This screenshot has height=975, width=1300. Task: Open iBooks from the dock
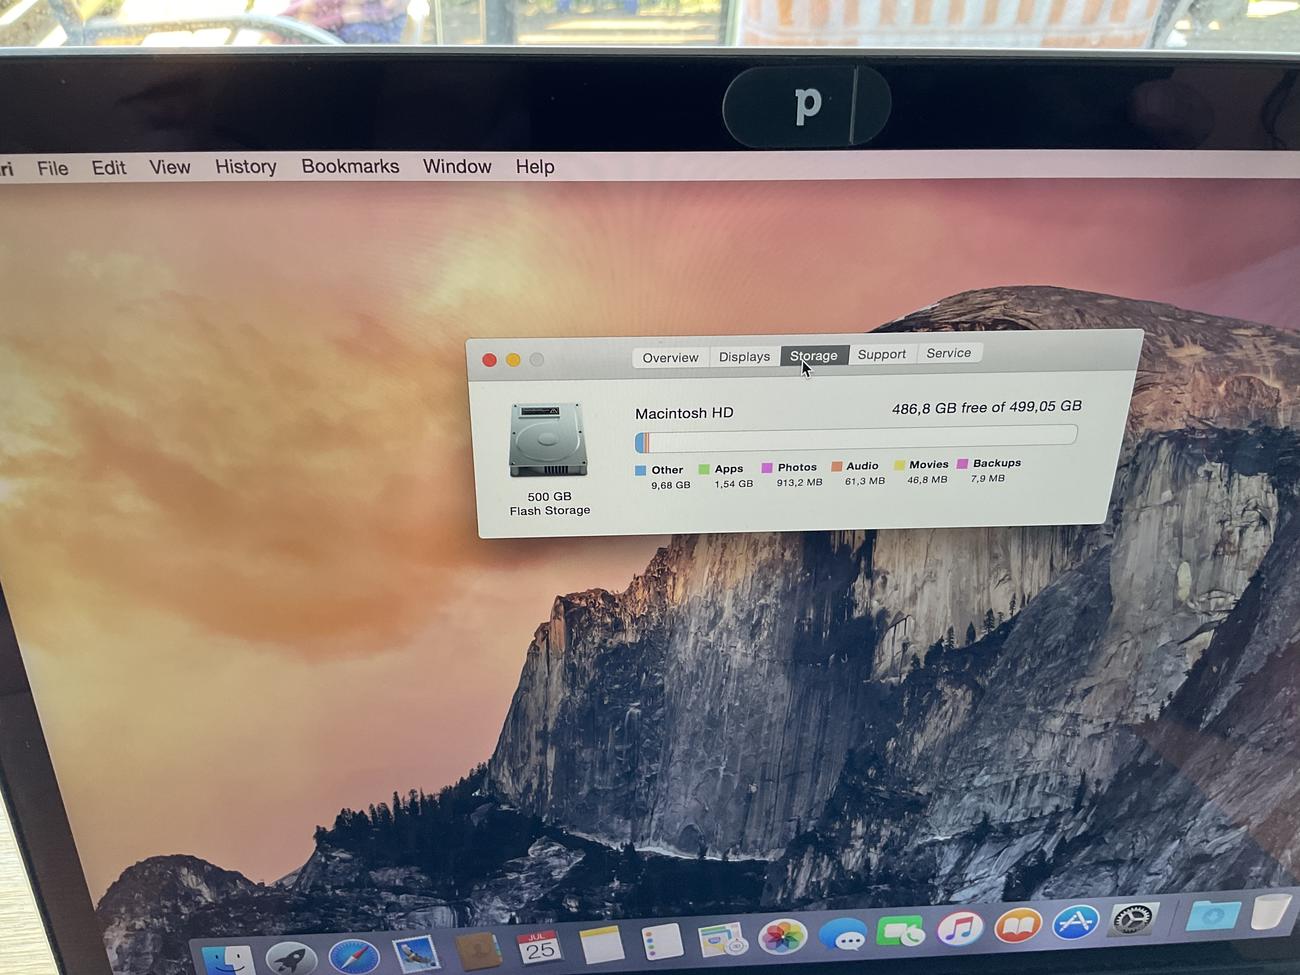point(1017,926)
